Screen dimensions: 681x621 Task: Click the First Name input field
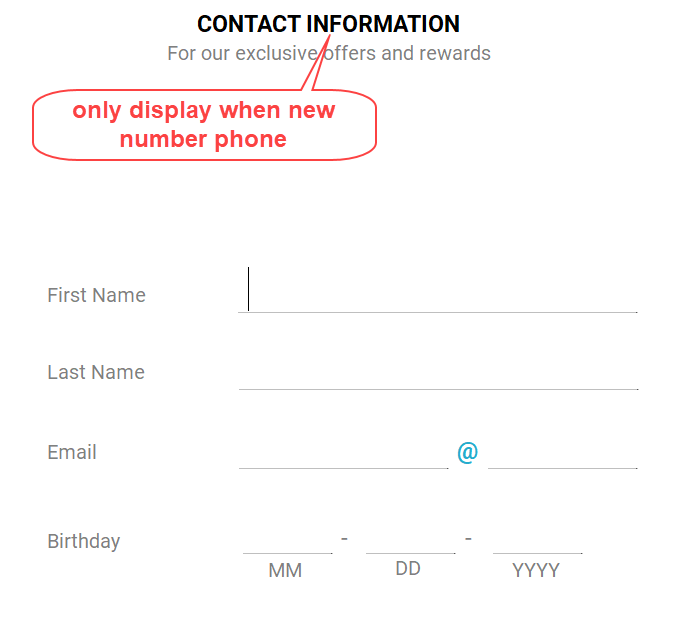tap(438, 293)
